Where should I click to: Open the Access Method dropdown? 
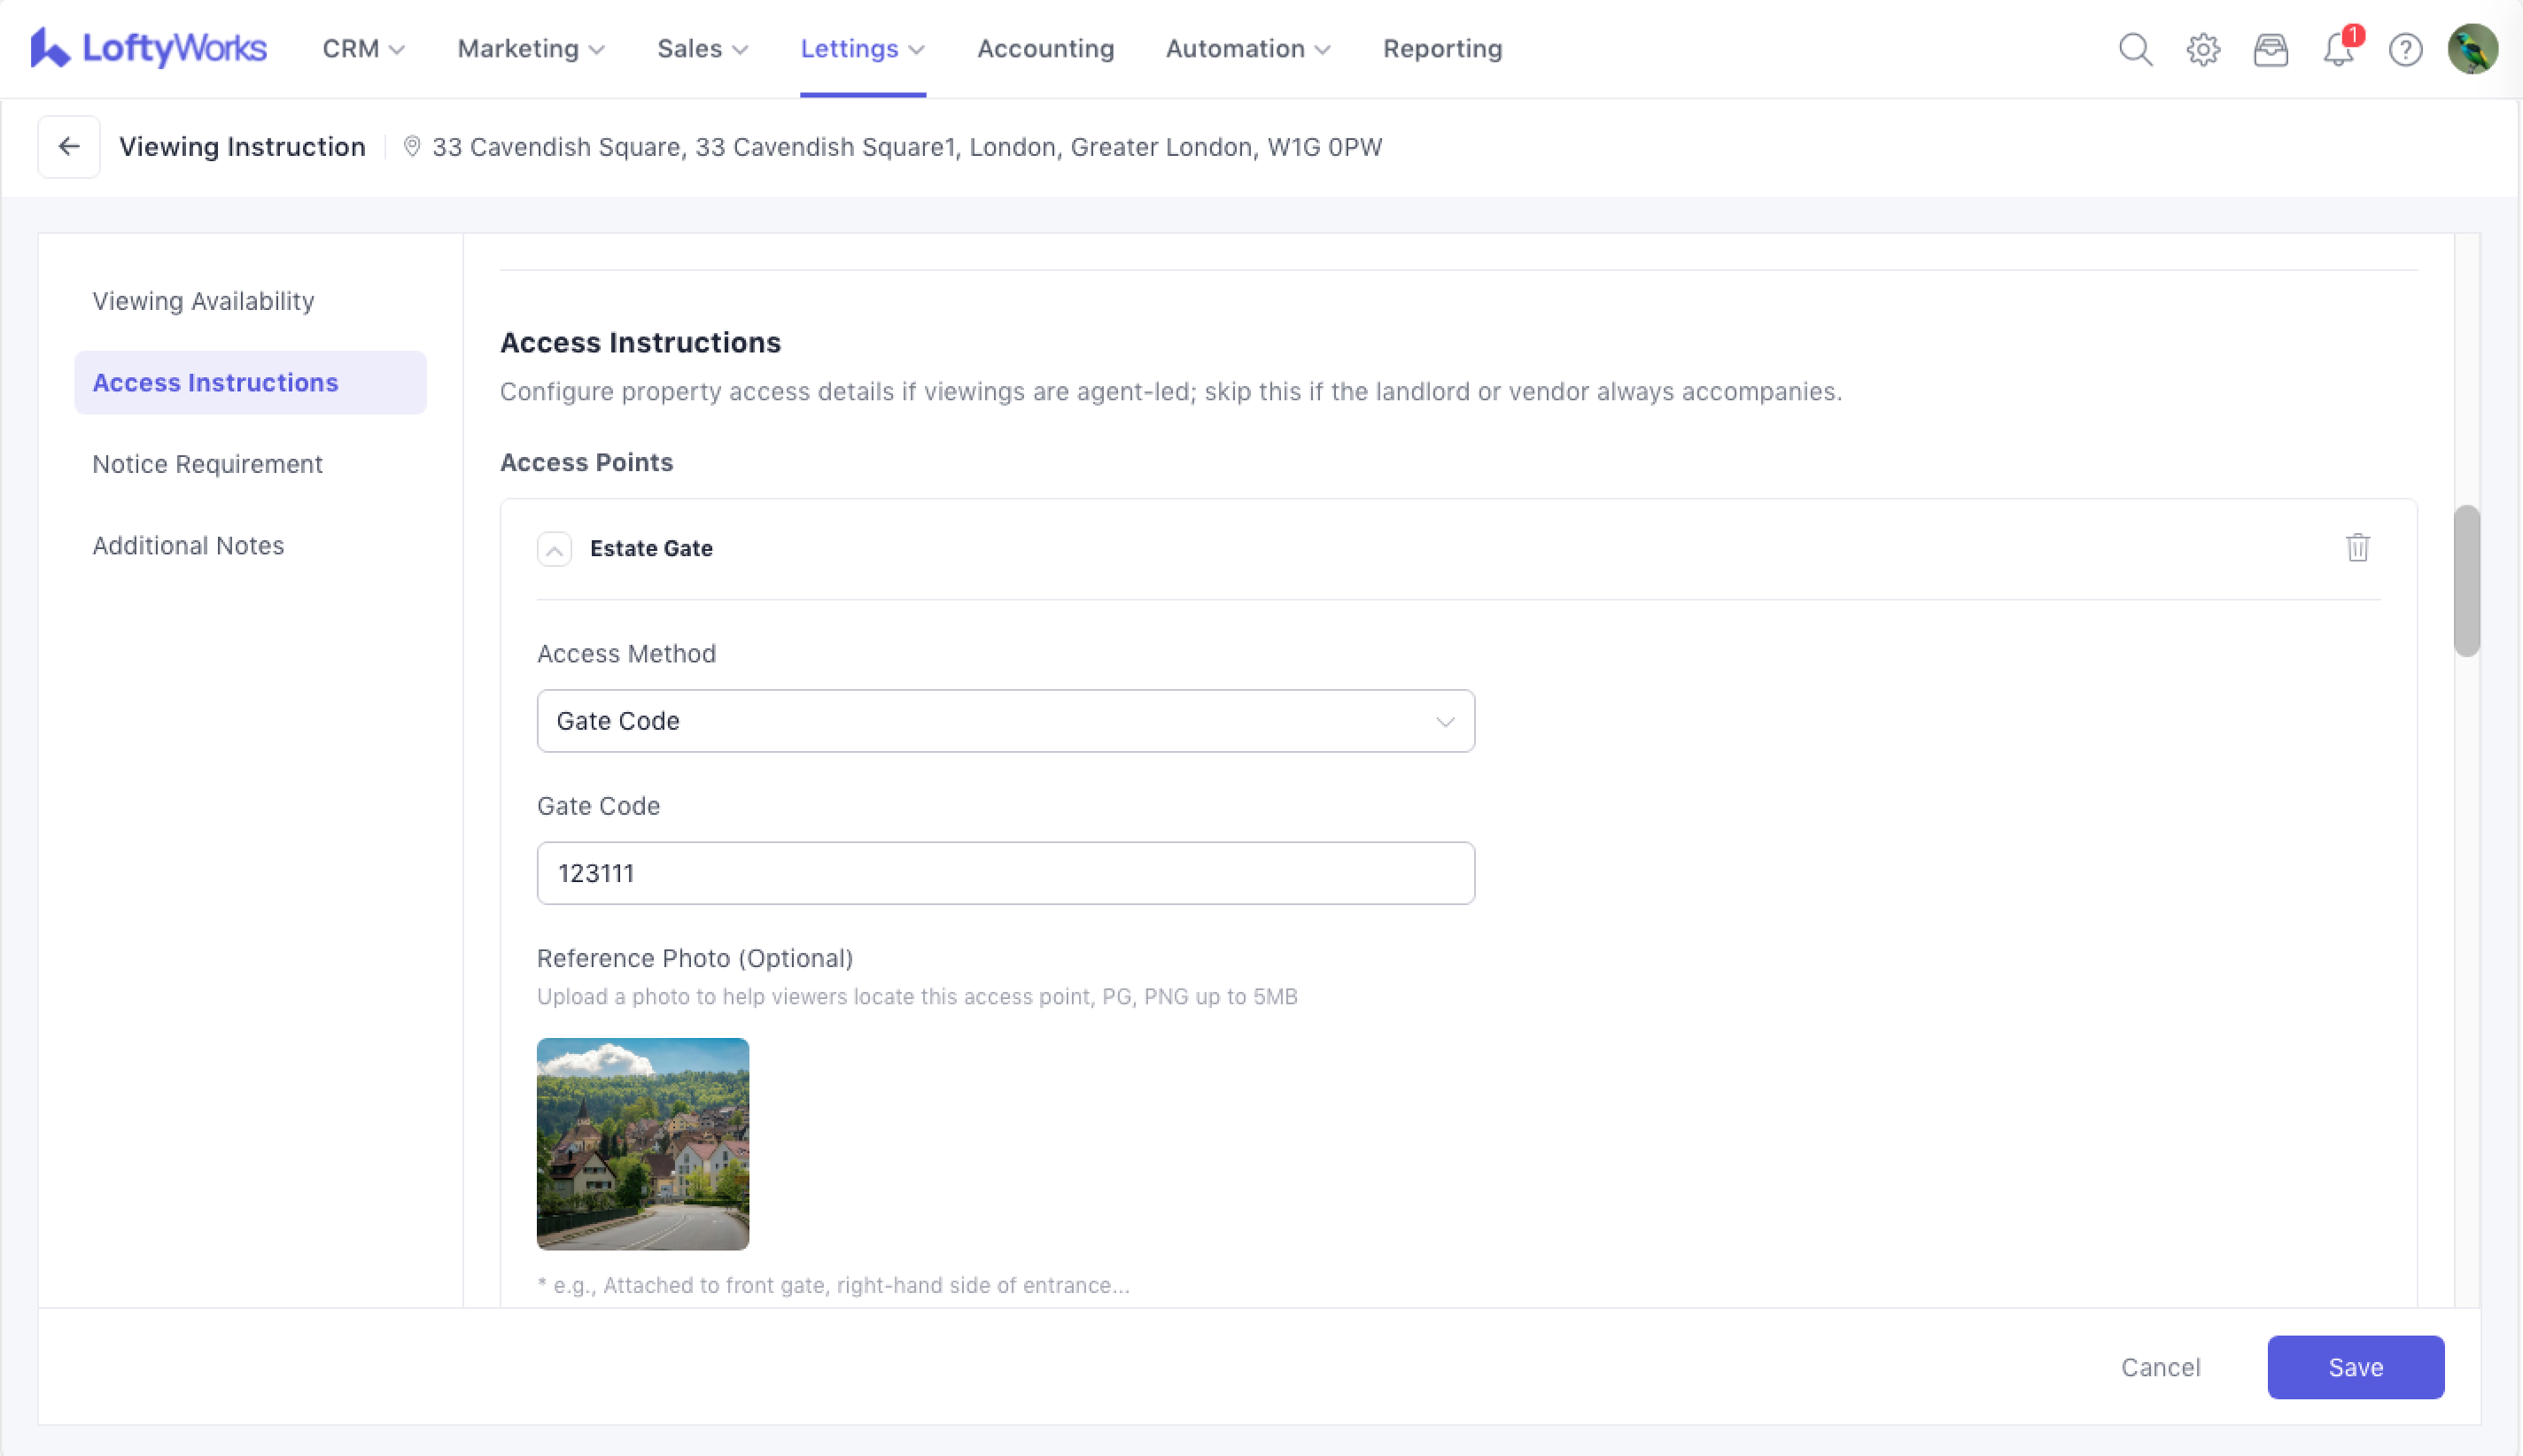1005,721
